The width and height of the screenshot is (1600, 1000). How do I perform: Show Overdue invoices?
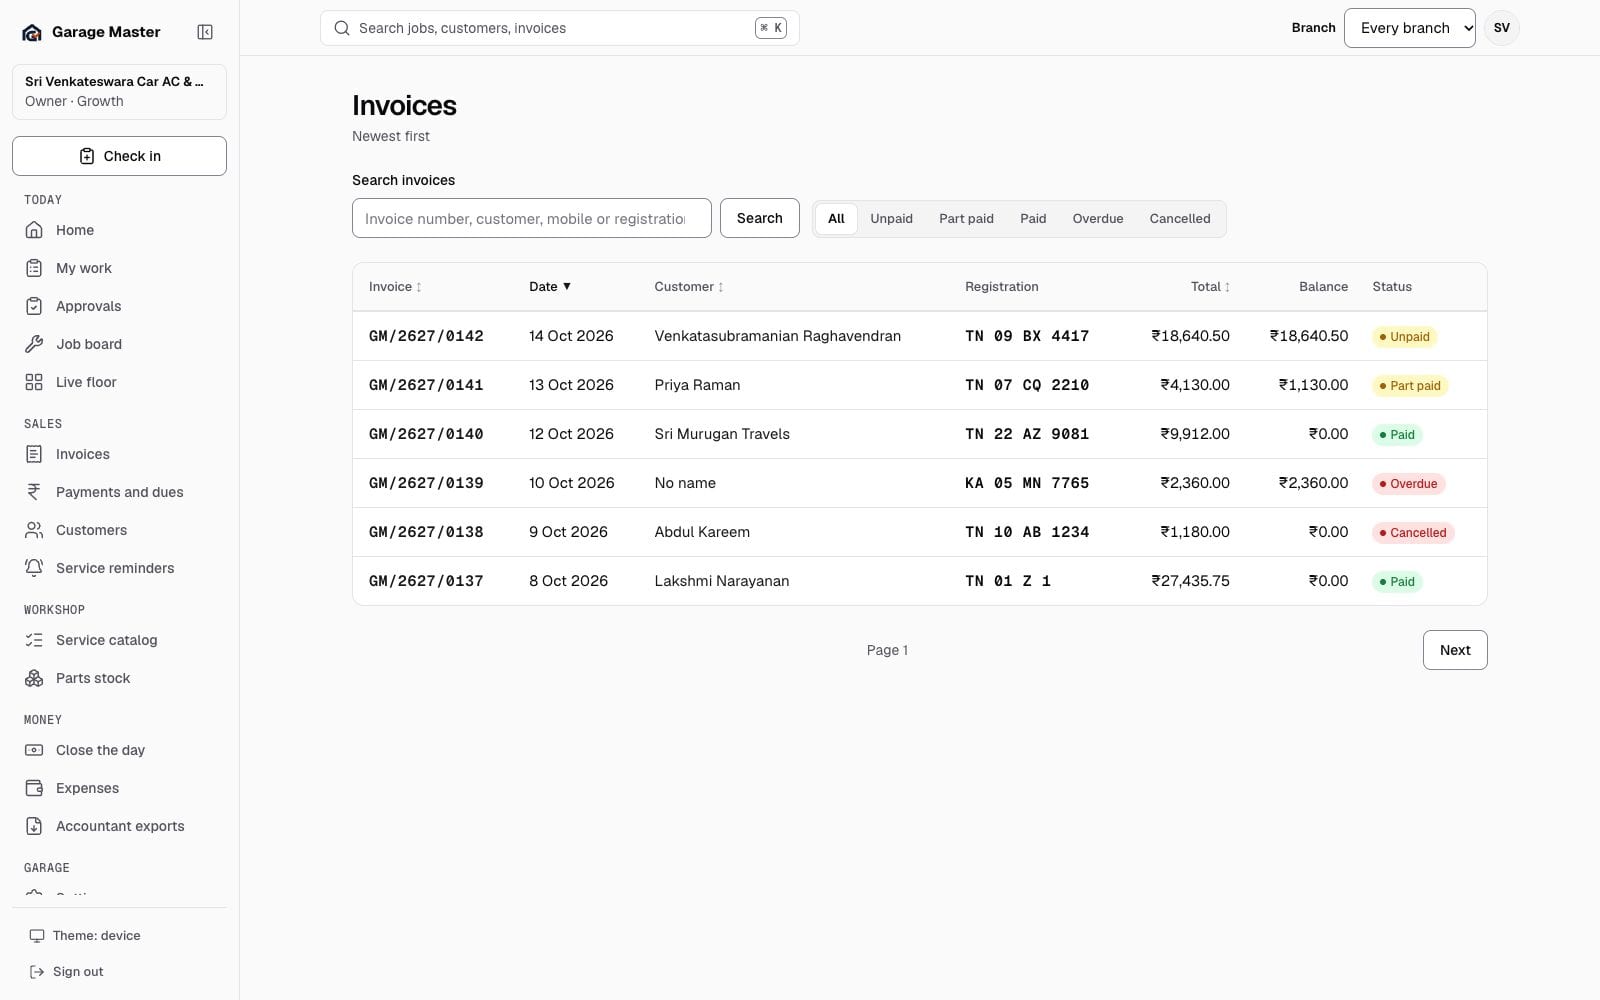1098,219
